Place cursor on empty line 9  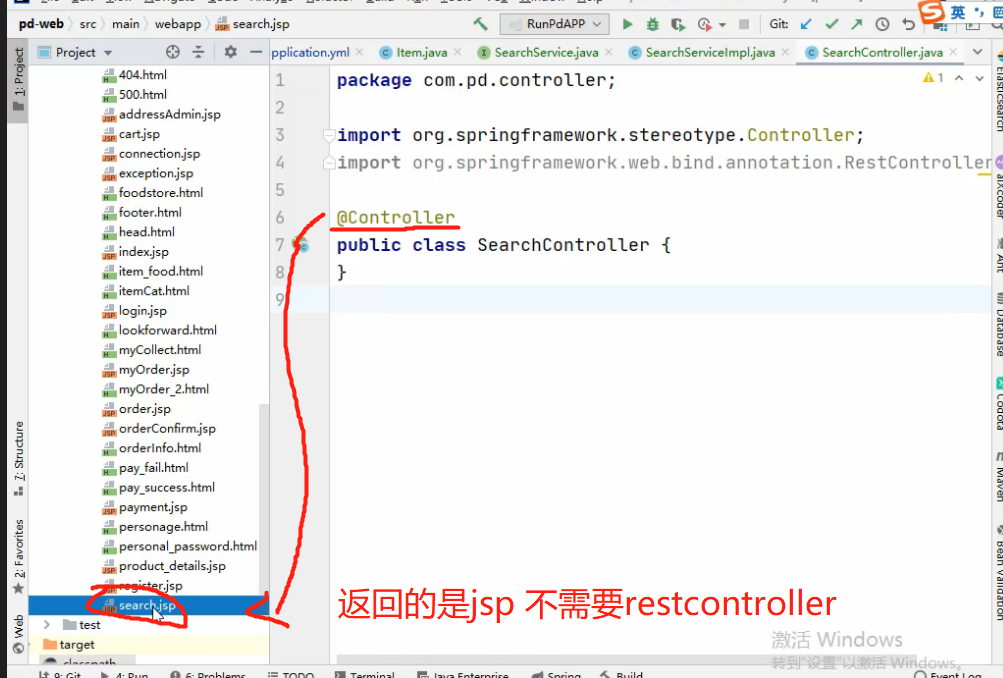659,299
